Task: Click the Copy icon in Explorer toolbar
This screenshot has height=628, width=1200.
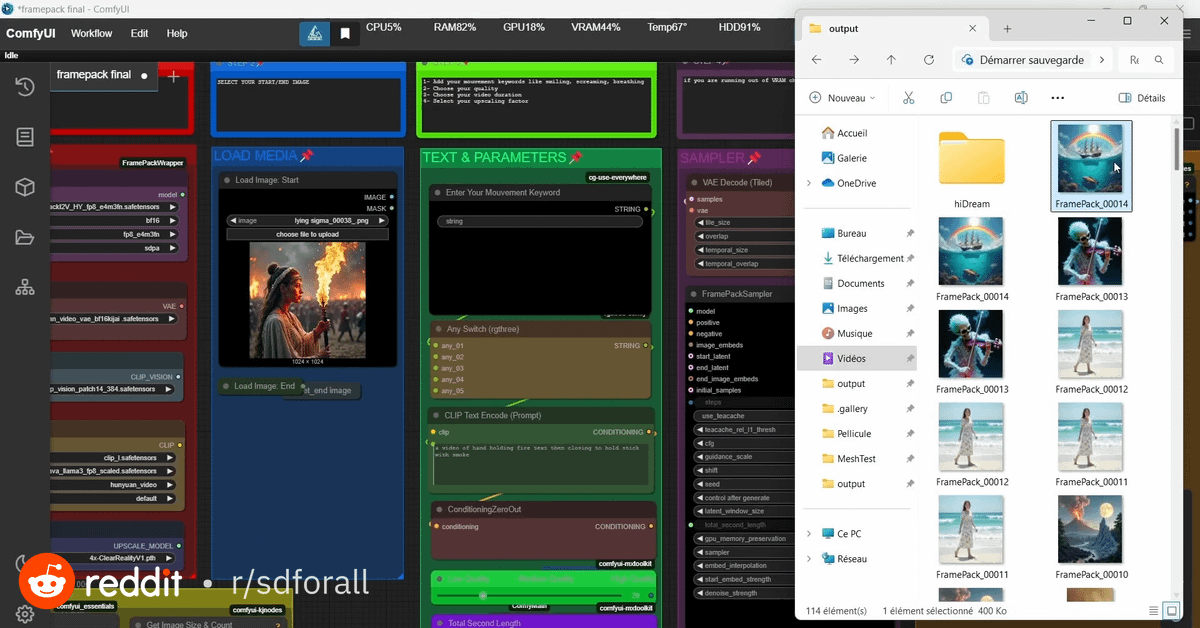Action: click(946, 98)
